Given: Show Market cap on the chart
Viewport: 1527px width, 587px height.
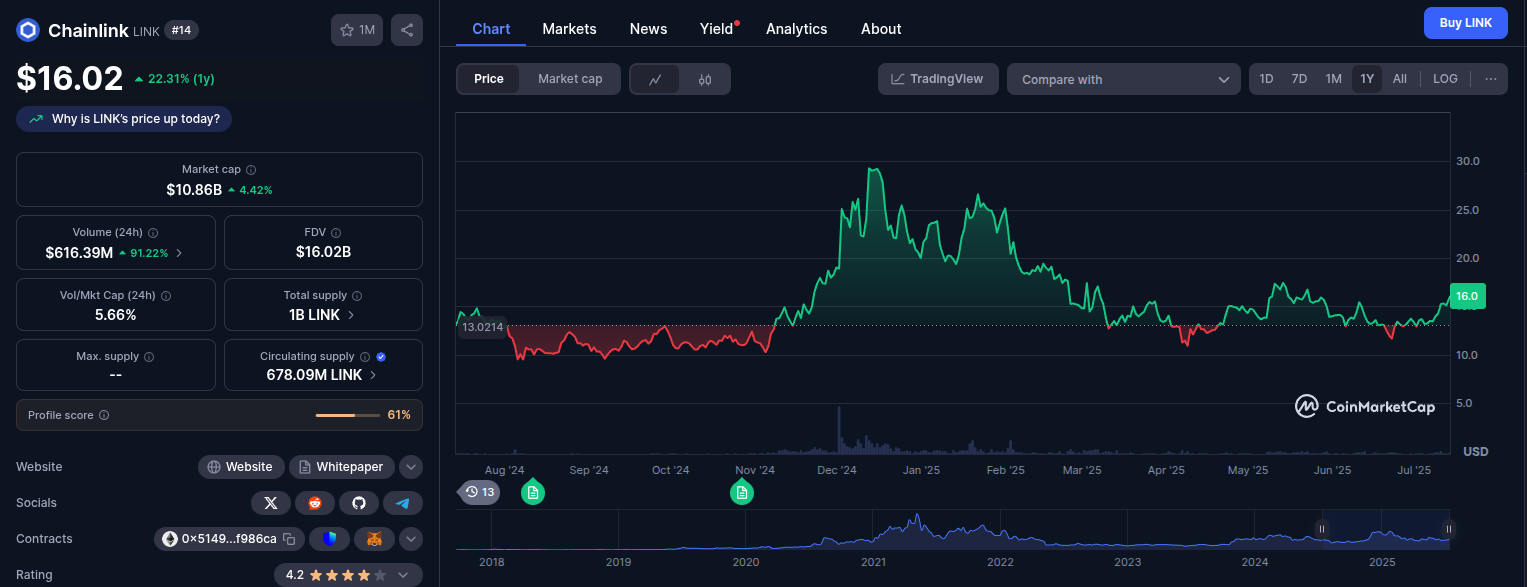Looking at the screenshot, I should (x=570, y=79).
